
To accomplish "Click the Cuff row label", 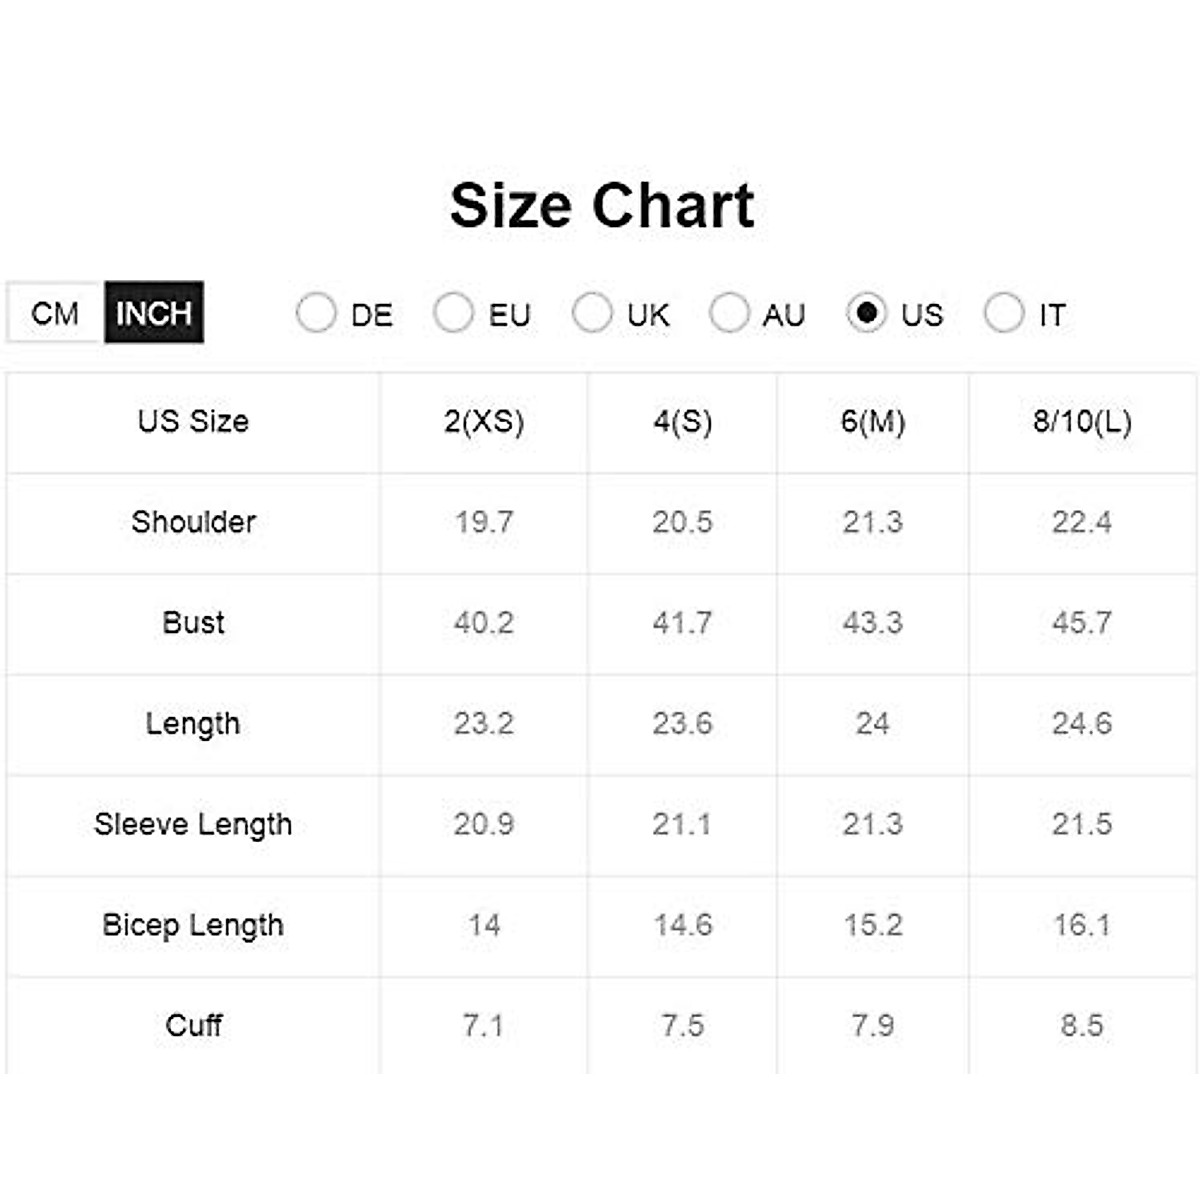I will (194, 1025).
